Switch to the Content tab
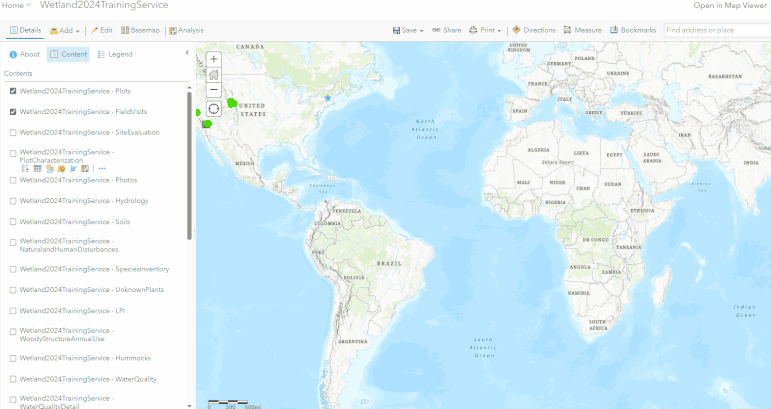The width and height of the screenshot is (771, 409). tap(68, 54)
